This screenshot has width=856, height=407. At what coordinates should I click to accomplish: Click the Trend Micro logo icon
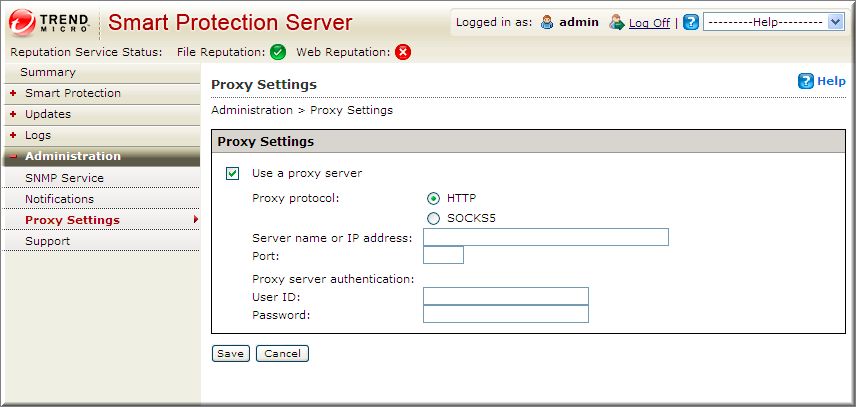click(x=22, y=21)
